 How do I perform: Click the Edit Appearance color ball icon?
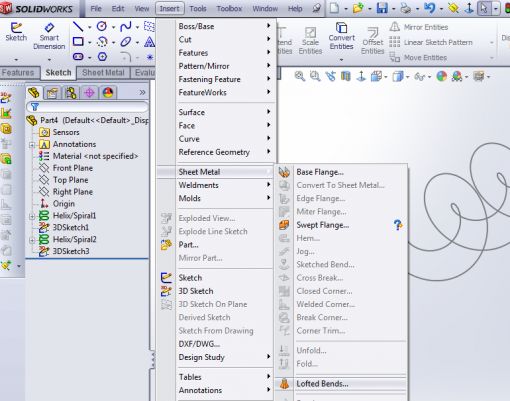tap(442, 76)
